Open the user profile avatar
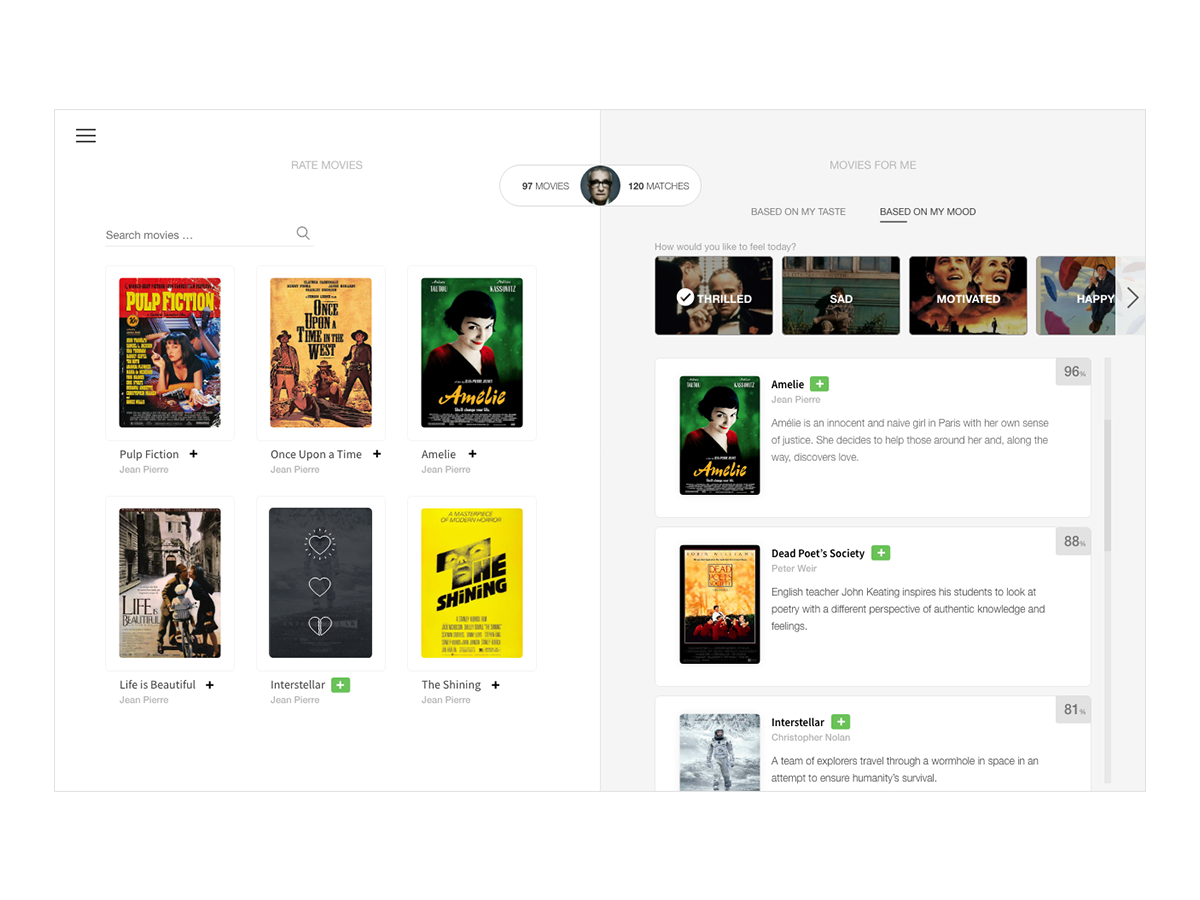The width and height of the screenshot is (1200, 900). pyautogui.click(x=600, y=186)
